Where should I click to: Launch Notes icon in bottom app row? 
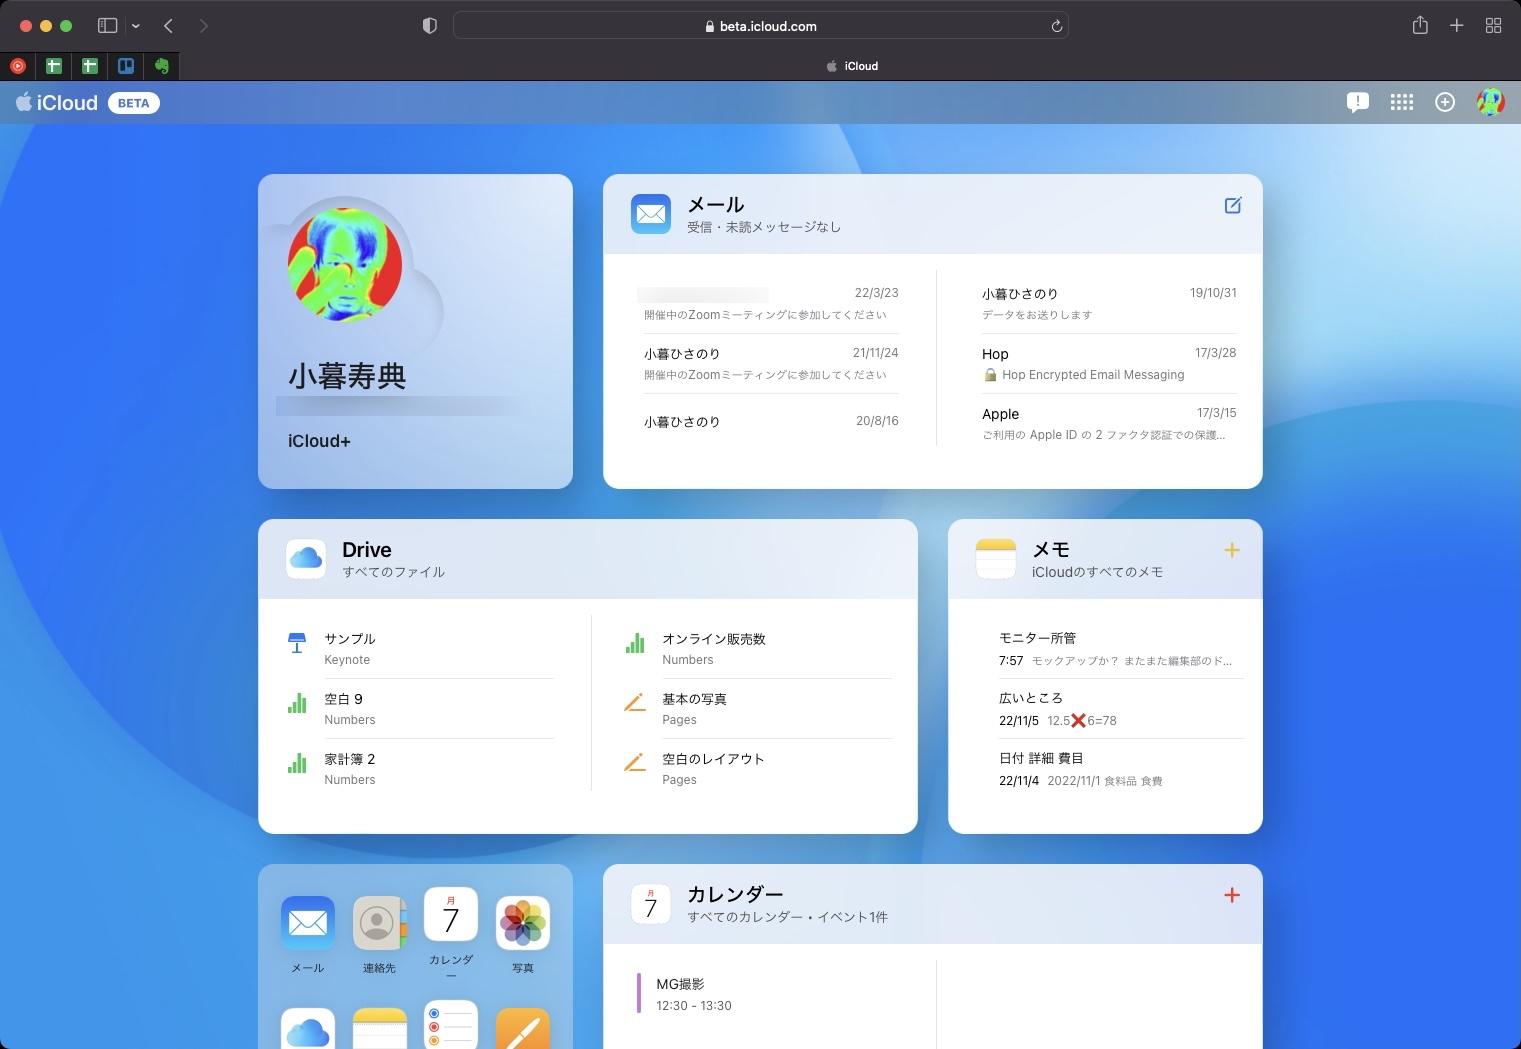point(380,1028)
